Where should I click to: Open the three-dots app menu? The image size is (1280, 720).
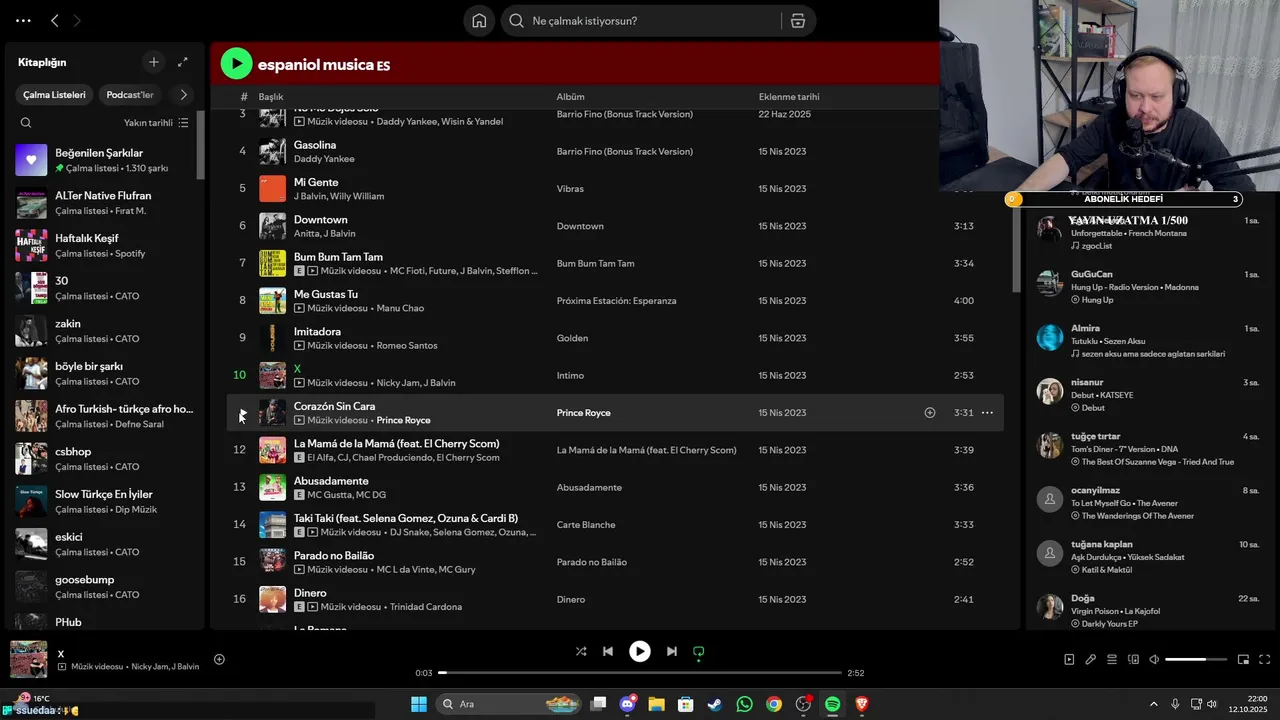click(x=23, y=20)
